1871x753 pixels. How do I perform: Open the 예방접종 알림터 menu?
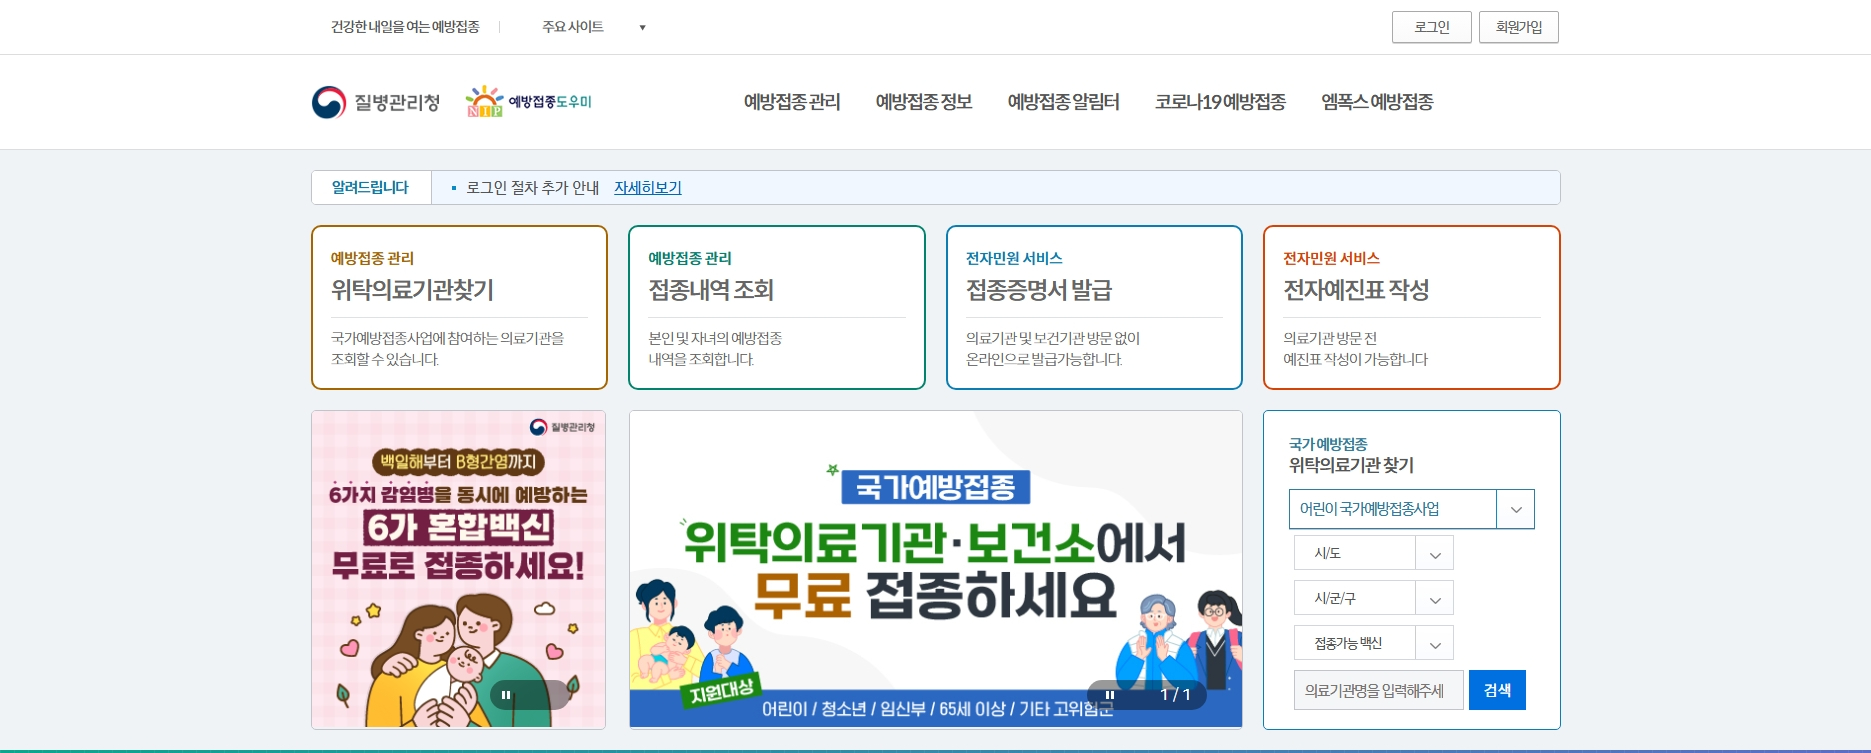[x=1064, y=102]
